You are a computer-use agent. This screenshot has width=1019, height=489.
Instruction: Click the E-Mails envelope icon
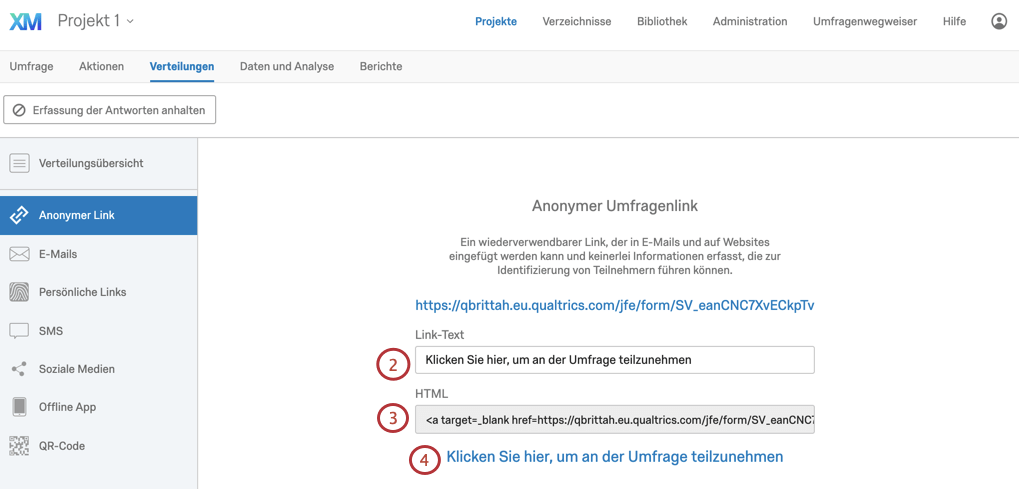tap(19, 254)
